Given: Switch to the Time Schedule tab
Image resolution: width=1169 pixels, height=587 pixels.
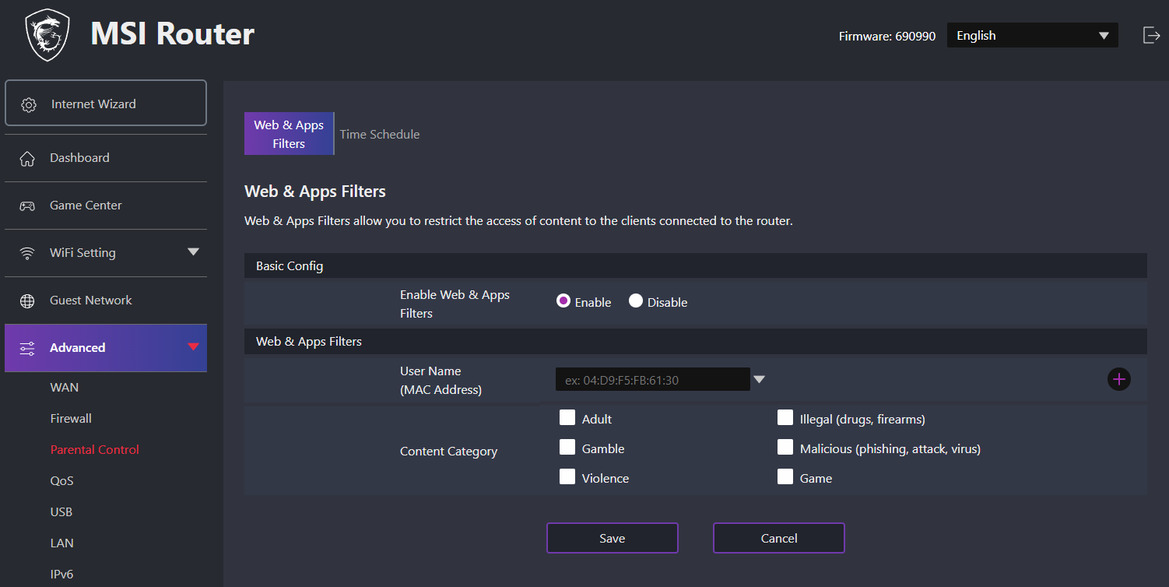Looking at the screenshot, I should (x=379, y=134).
